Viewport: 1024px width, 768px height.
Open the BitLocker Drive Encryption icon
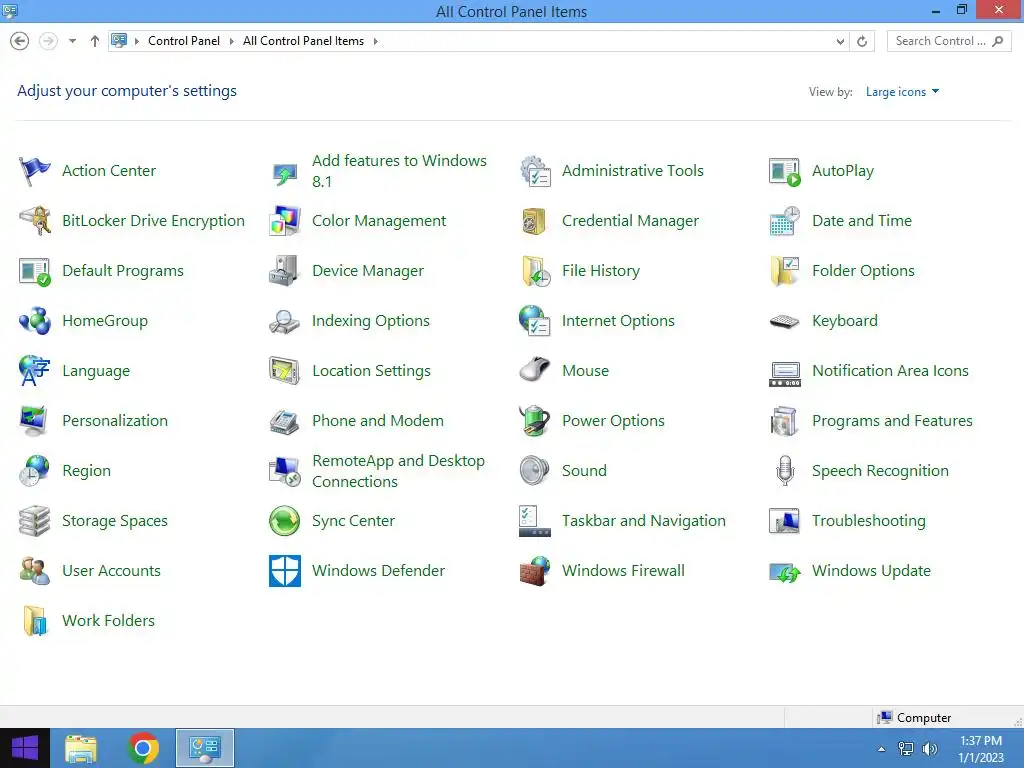tap(35, 221)
